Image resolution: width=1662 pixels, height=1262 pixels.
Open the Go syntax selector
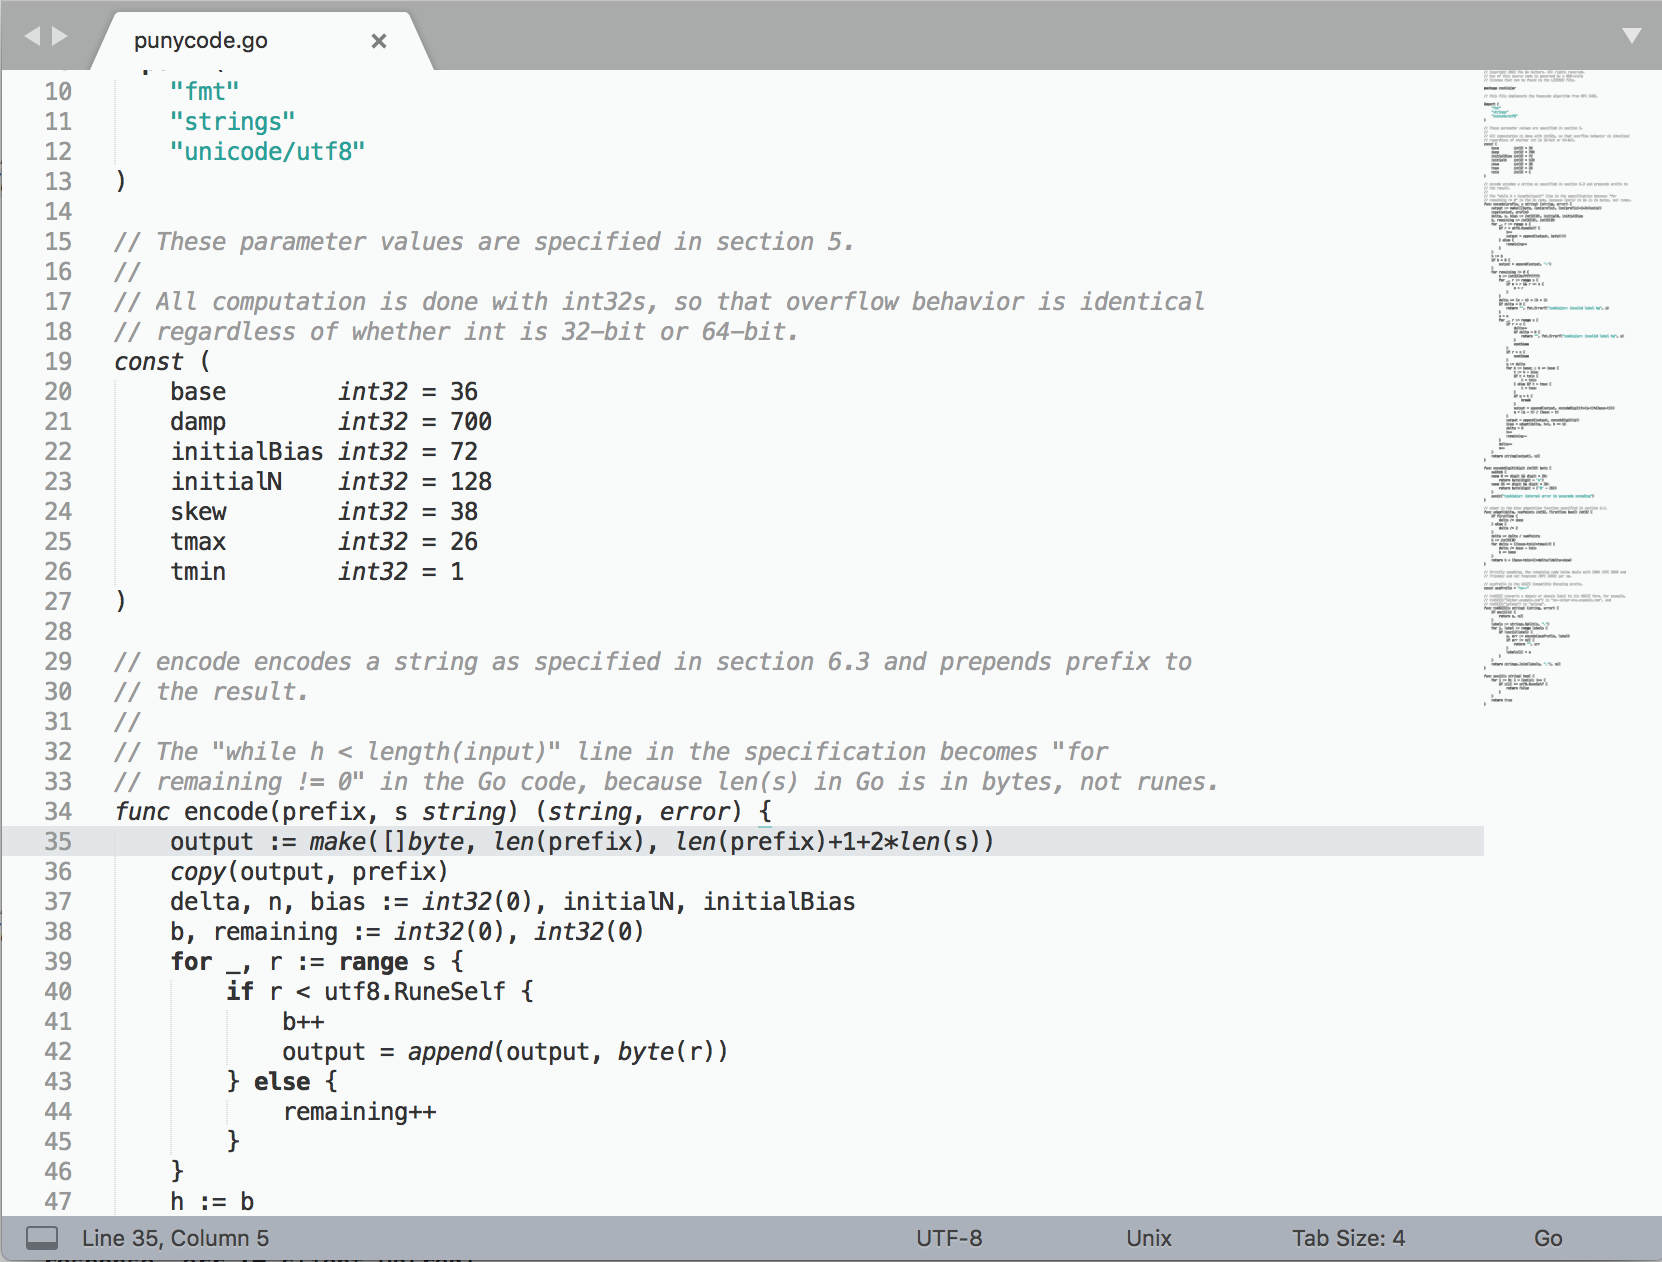tap(1548, 1238)
